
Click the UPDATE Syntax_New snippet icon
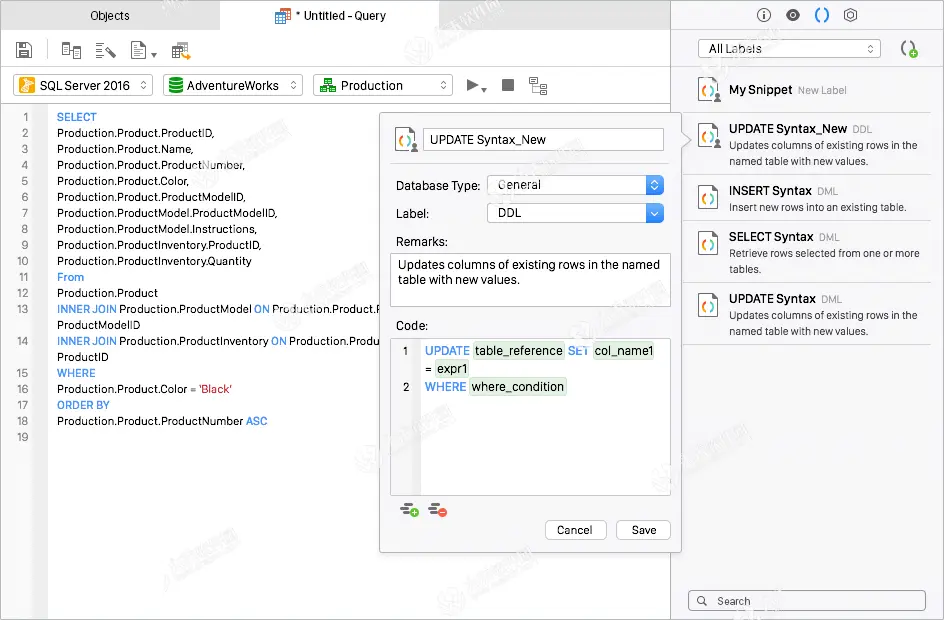pyautogui.click(x=709, y=135)
